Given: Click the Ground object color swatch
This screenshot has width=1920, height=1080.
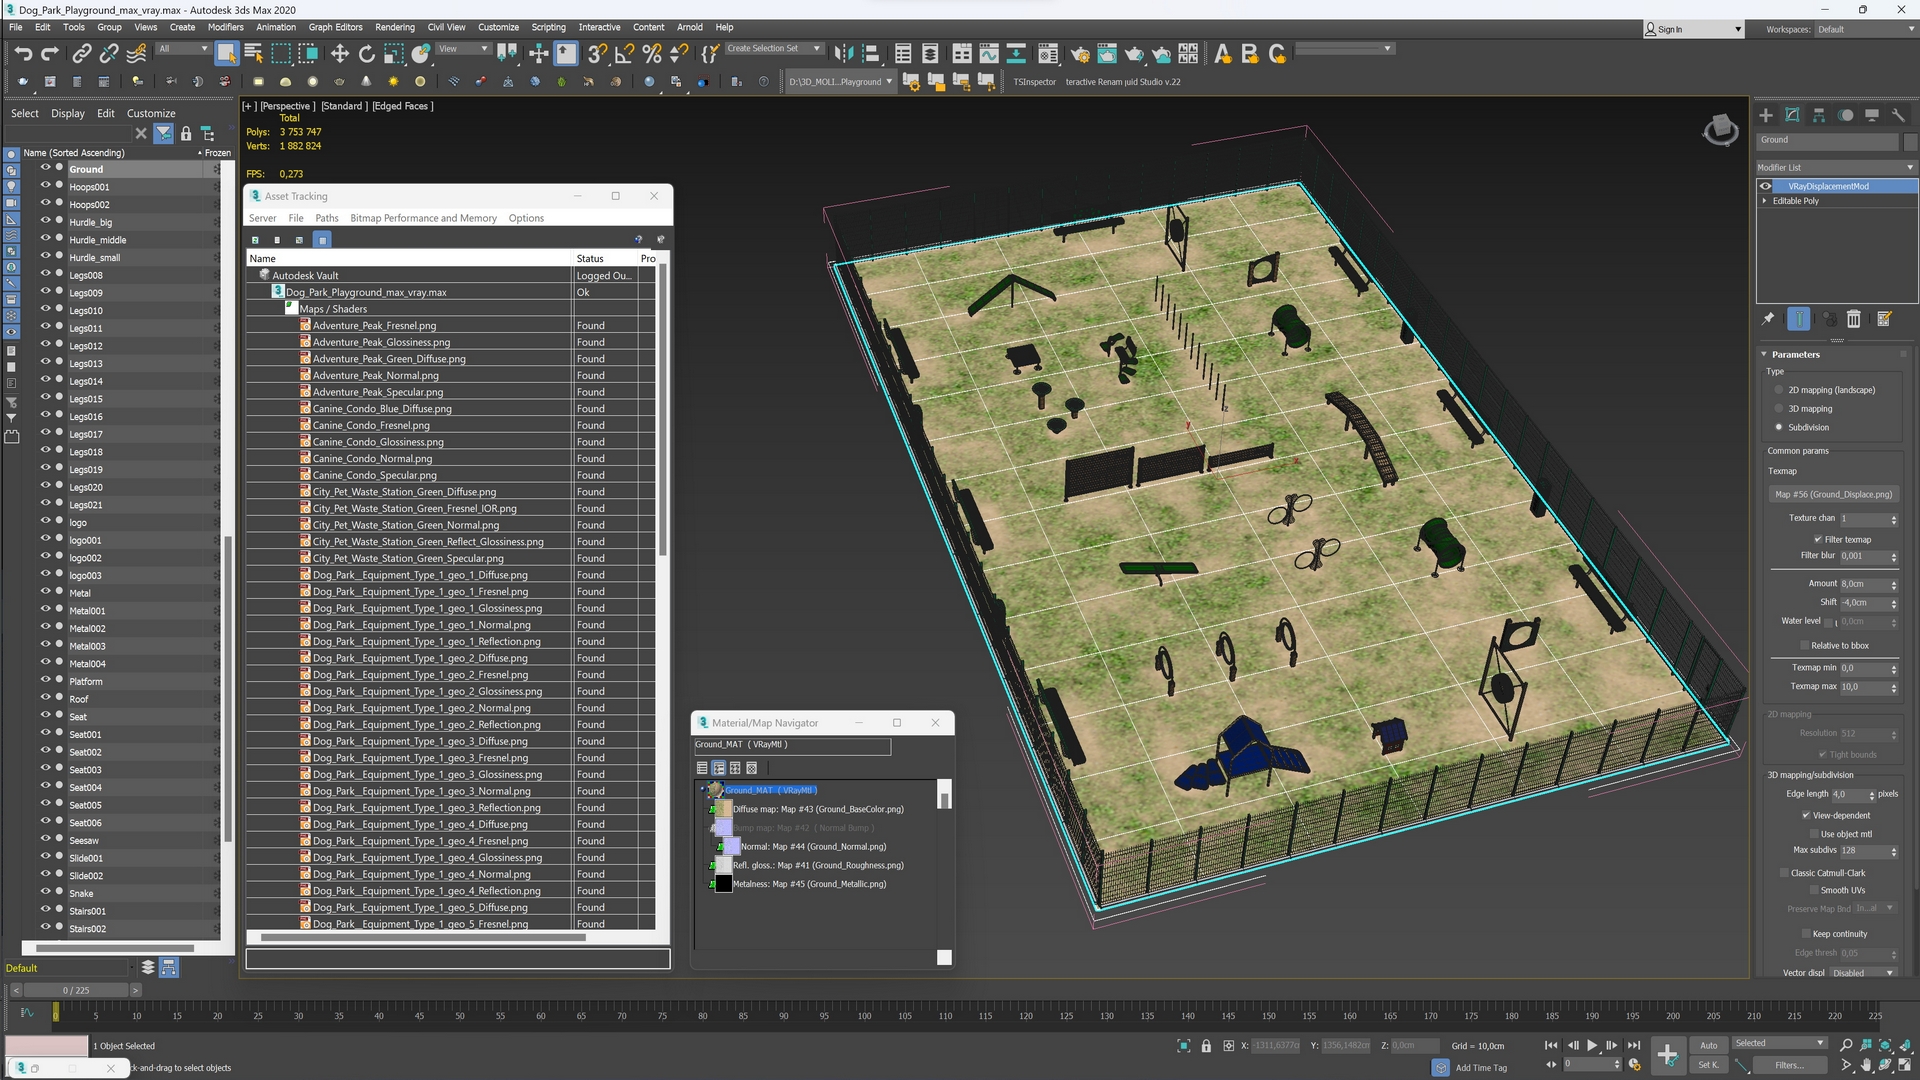Looking at the screenshot, I should click(1909, 141).
